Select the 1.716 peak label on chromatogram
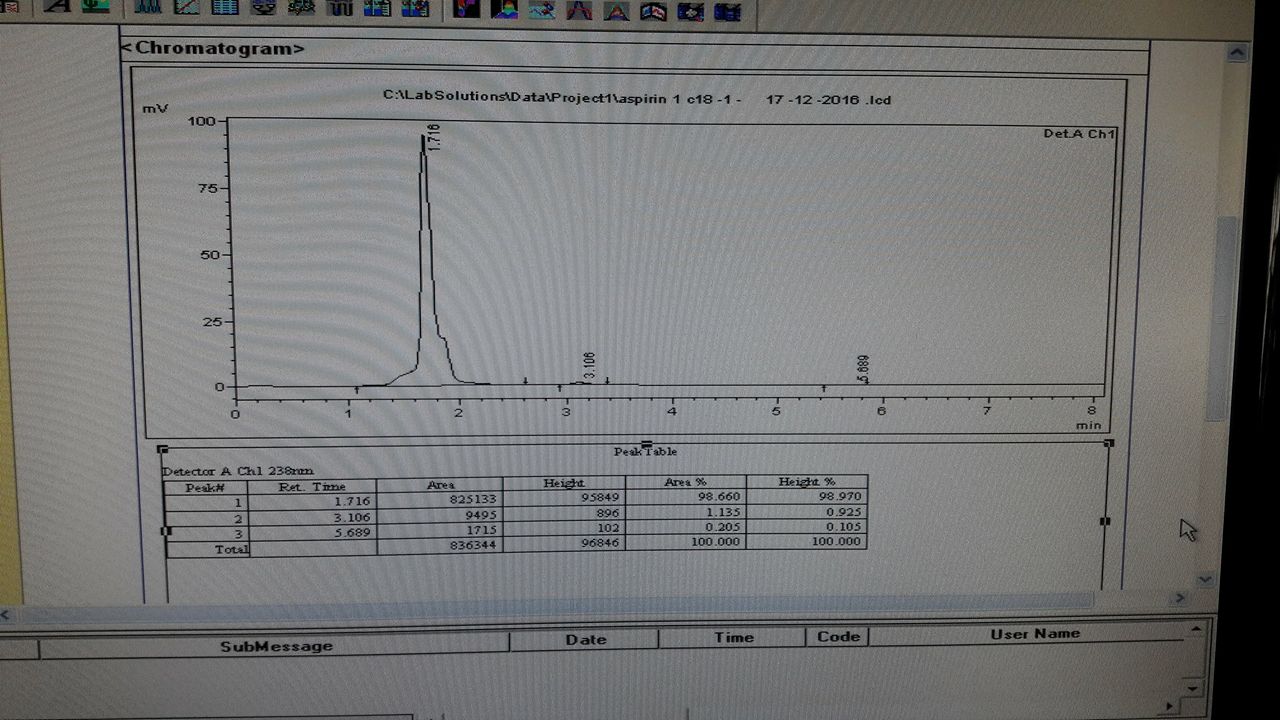This screenshot has width=1280, height=720. click(x=433, y=137)
